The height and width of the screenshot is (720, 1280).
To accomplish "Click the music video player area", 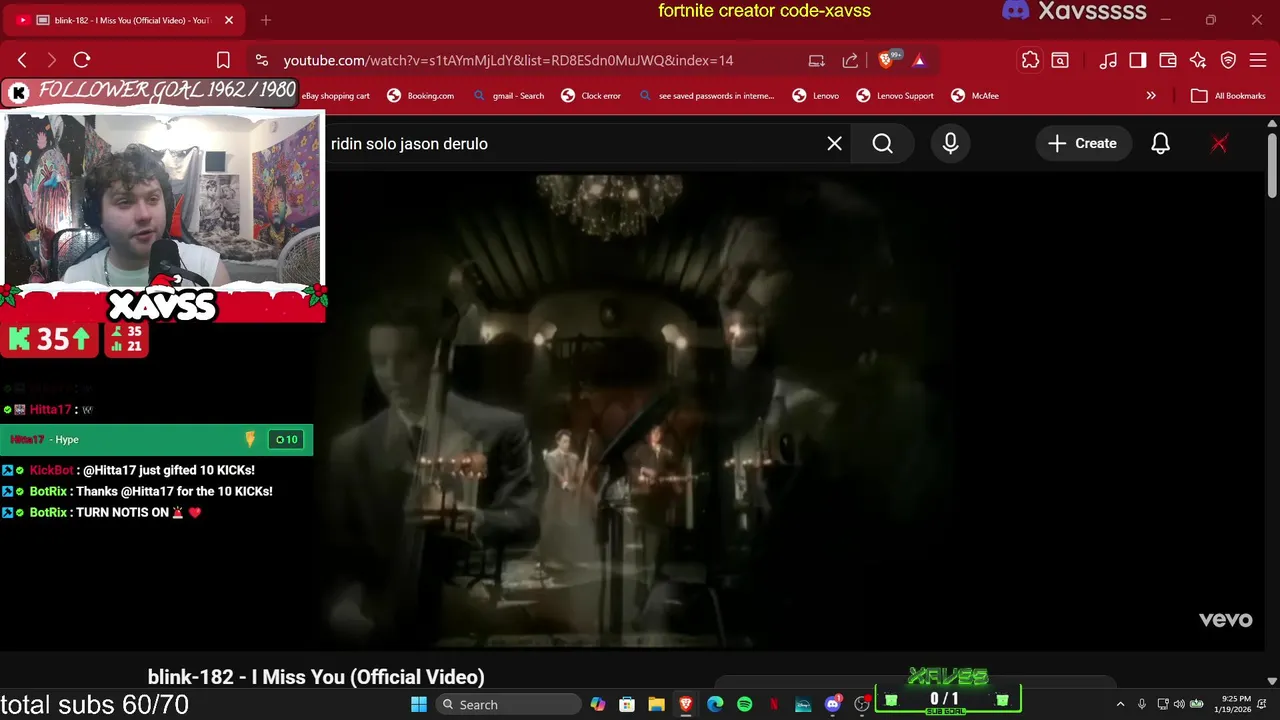I will click(790, 410).
